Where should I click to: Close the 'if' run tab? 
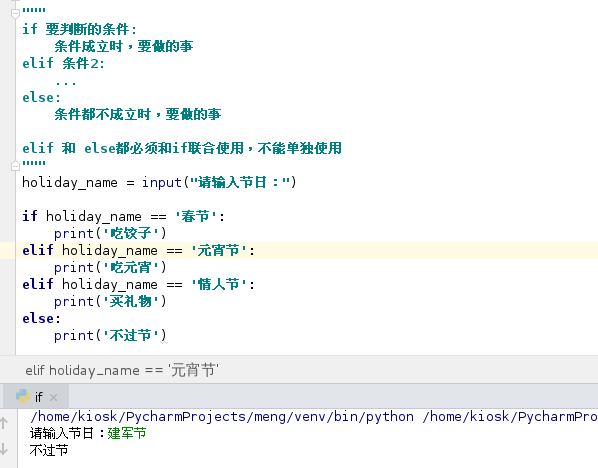[x=53, y=397]
